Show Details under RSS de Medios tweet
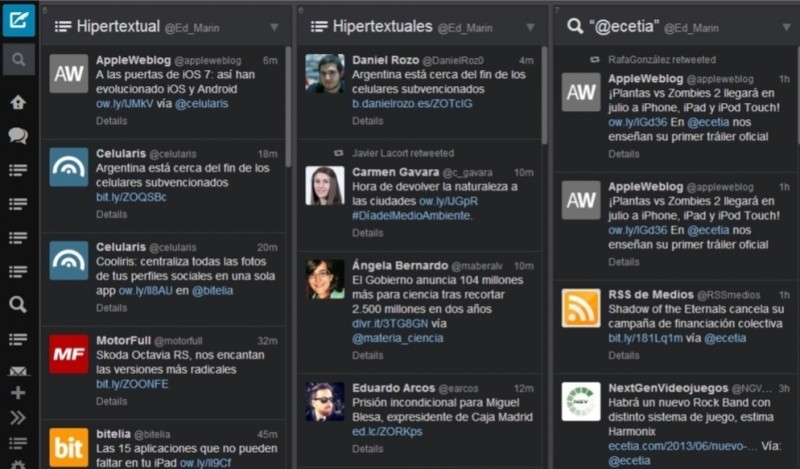The height and width of the screenshot is (469, 800). point(623,355)
